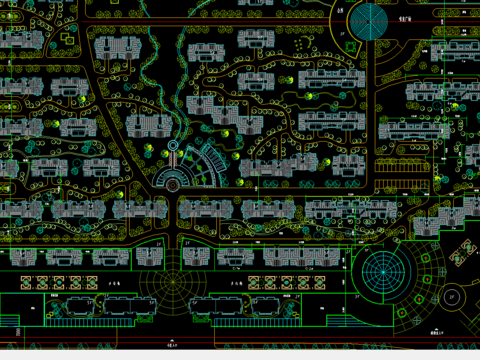480x360 pixels.
Task: Select the overlapping yellow squares pavilion
Action: click(x=67, y=38)
